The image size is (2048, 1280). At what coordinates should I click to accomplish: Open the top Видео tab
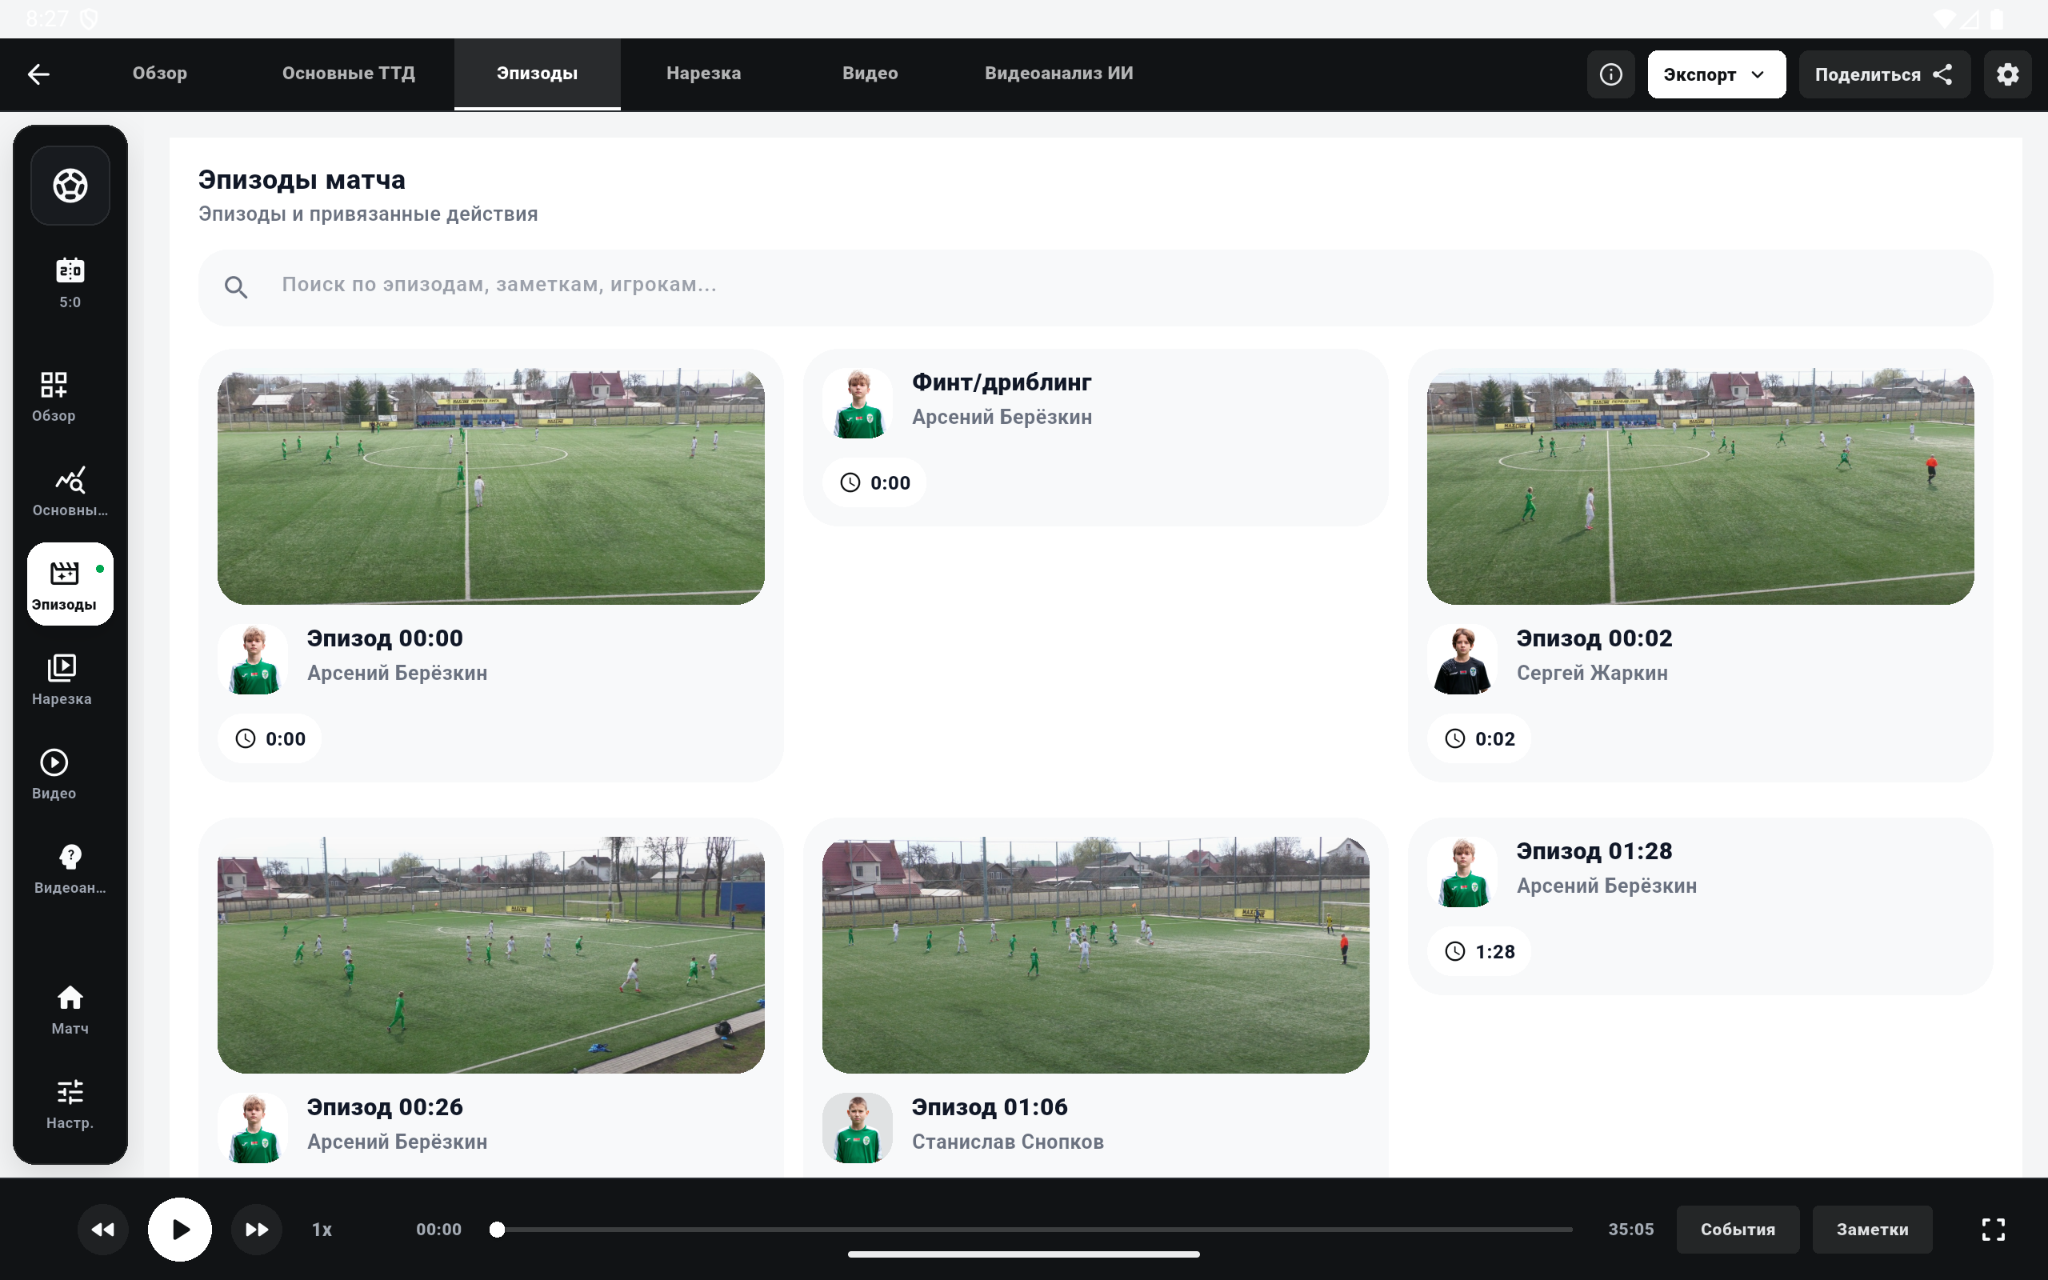[x=870, y=73]
